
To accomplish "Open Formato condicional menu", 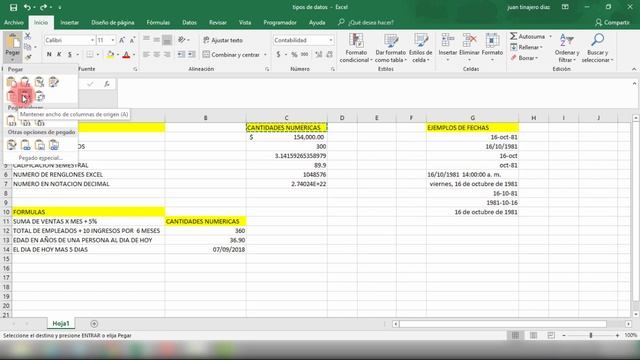I will point(356,48).
